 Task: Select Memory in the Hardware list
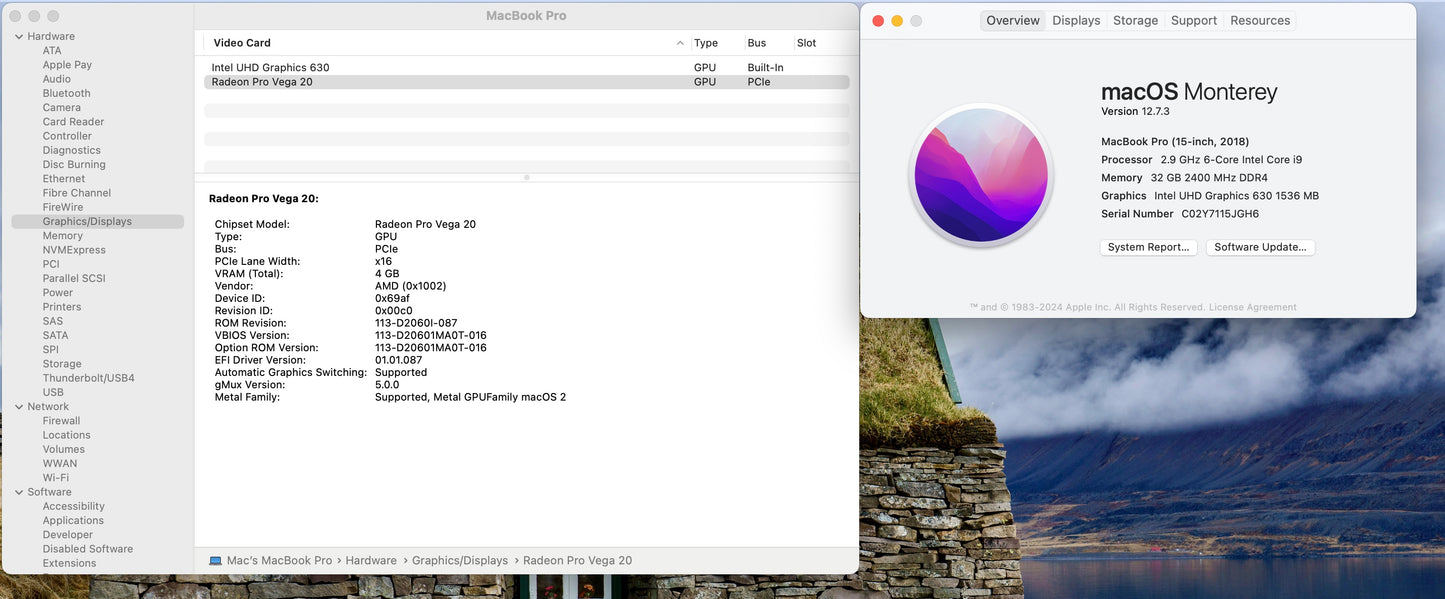62,236
